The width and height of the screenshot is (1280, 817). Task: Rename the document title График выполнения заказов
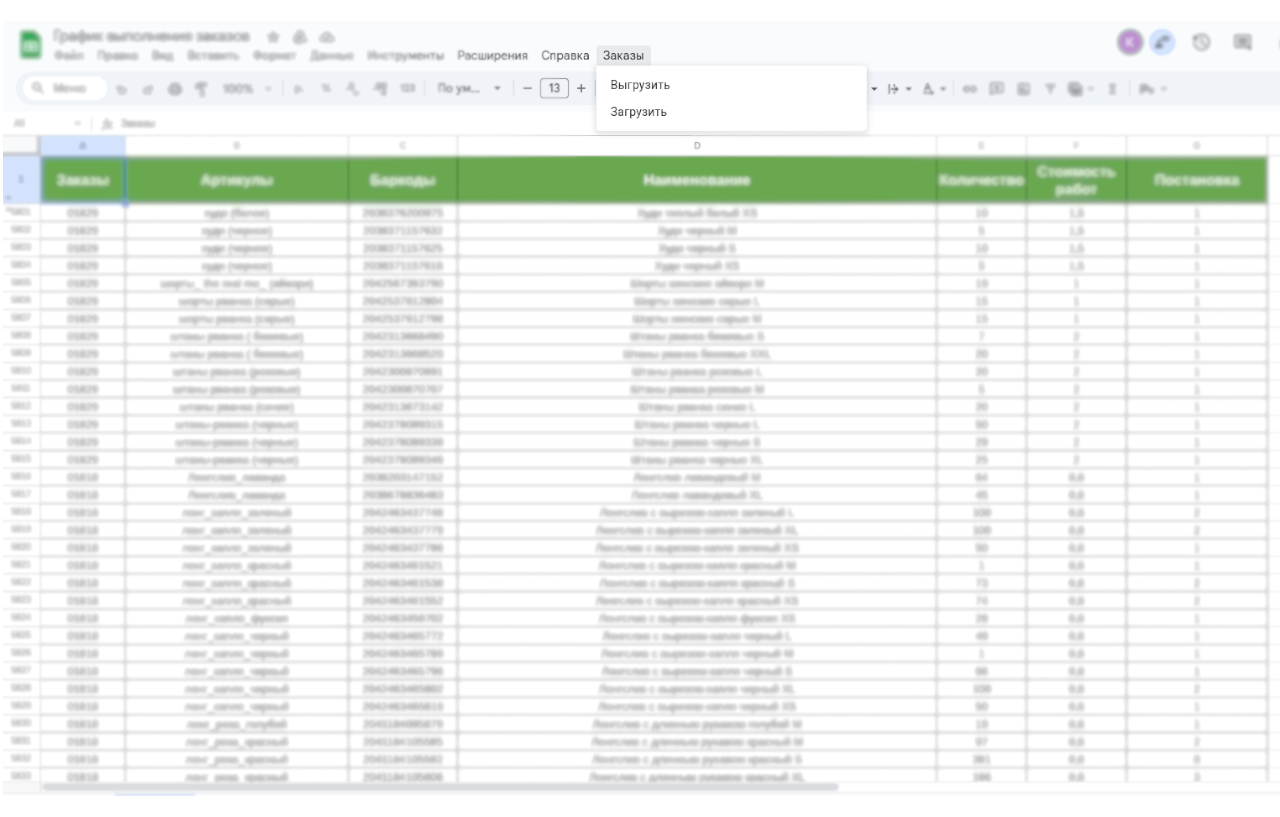point(152,37)
